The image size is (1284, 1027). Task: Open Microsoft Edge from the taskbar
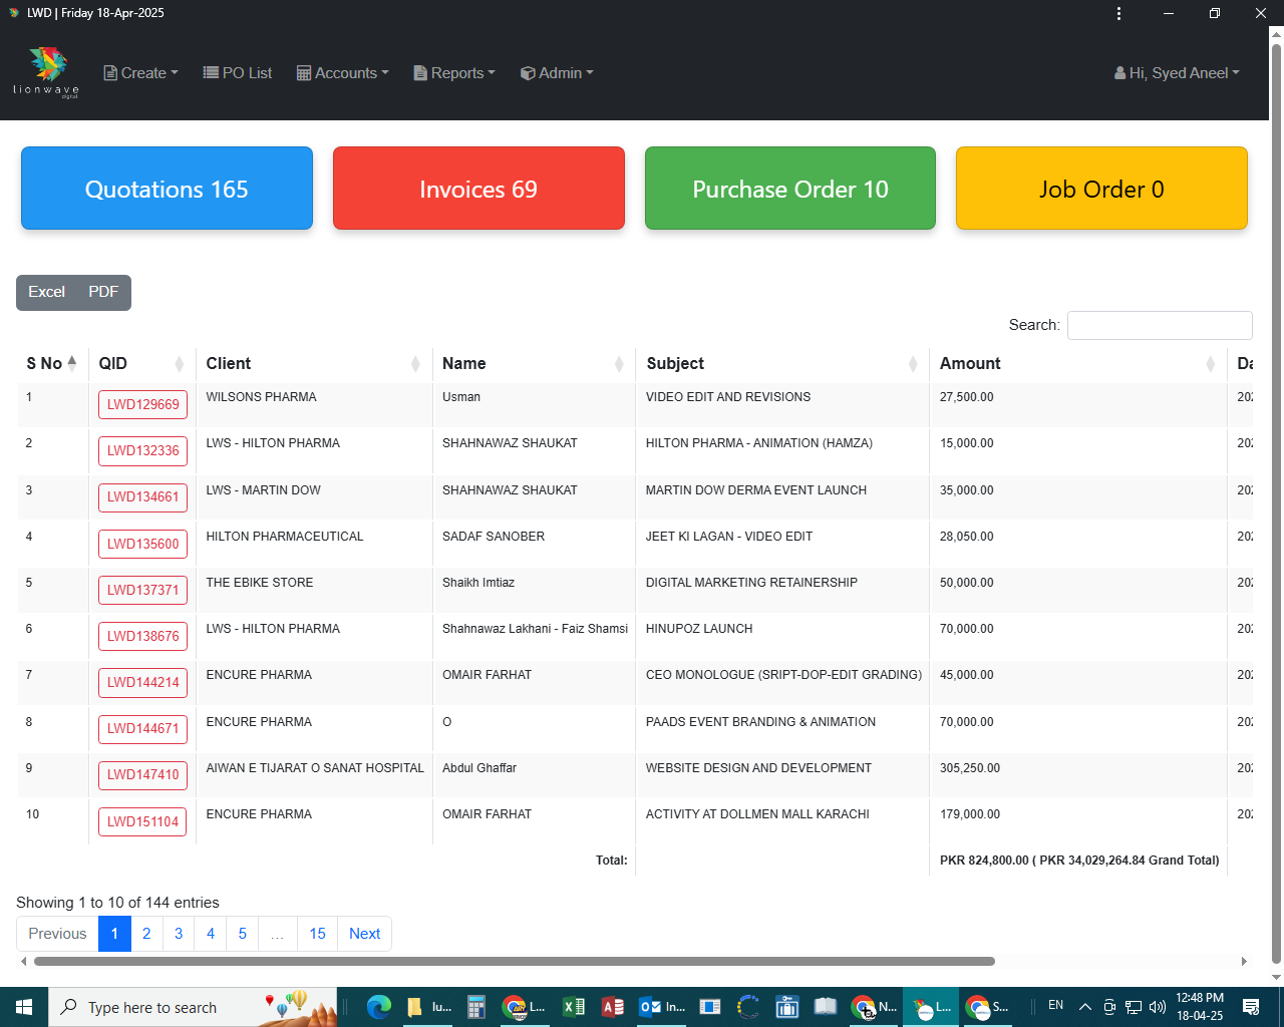(x=378, y=1007)
